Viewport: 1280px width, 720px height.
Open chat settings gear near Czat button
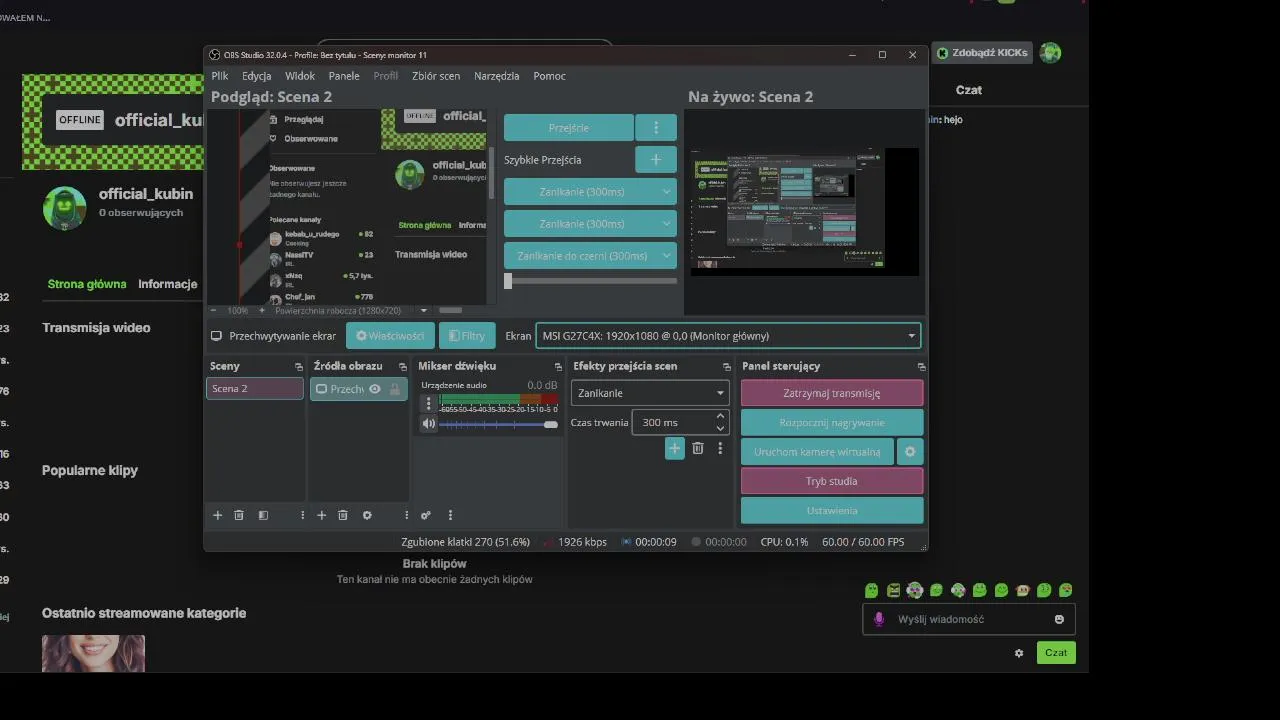pos(1019,653)
